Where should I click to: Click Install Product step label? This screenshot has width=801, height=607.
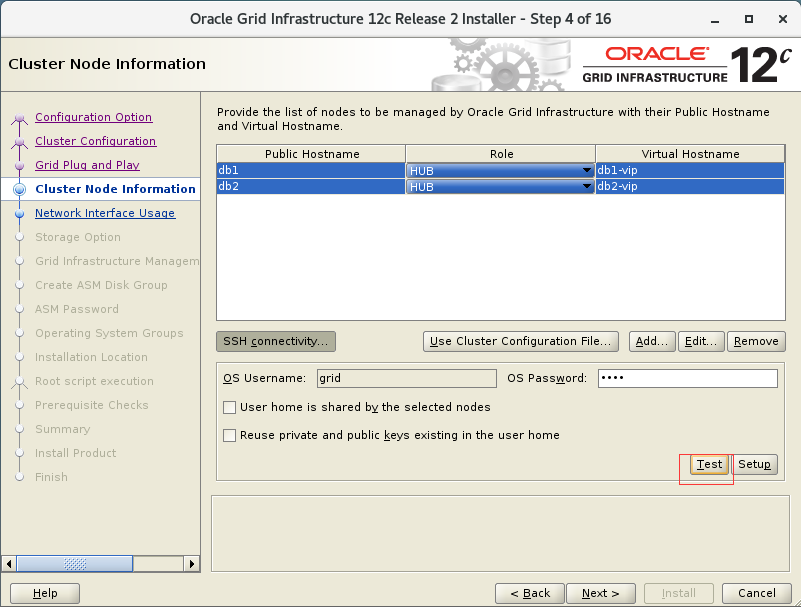tap(76, 453)
